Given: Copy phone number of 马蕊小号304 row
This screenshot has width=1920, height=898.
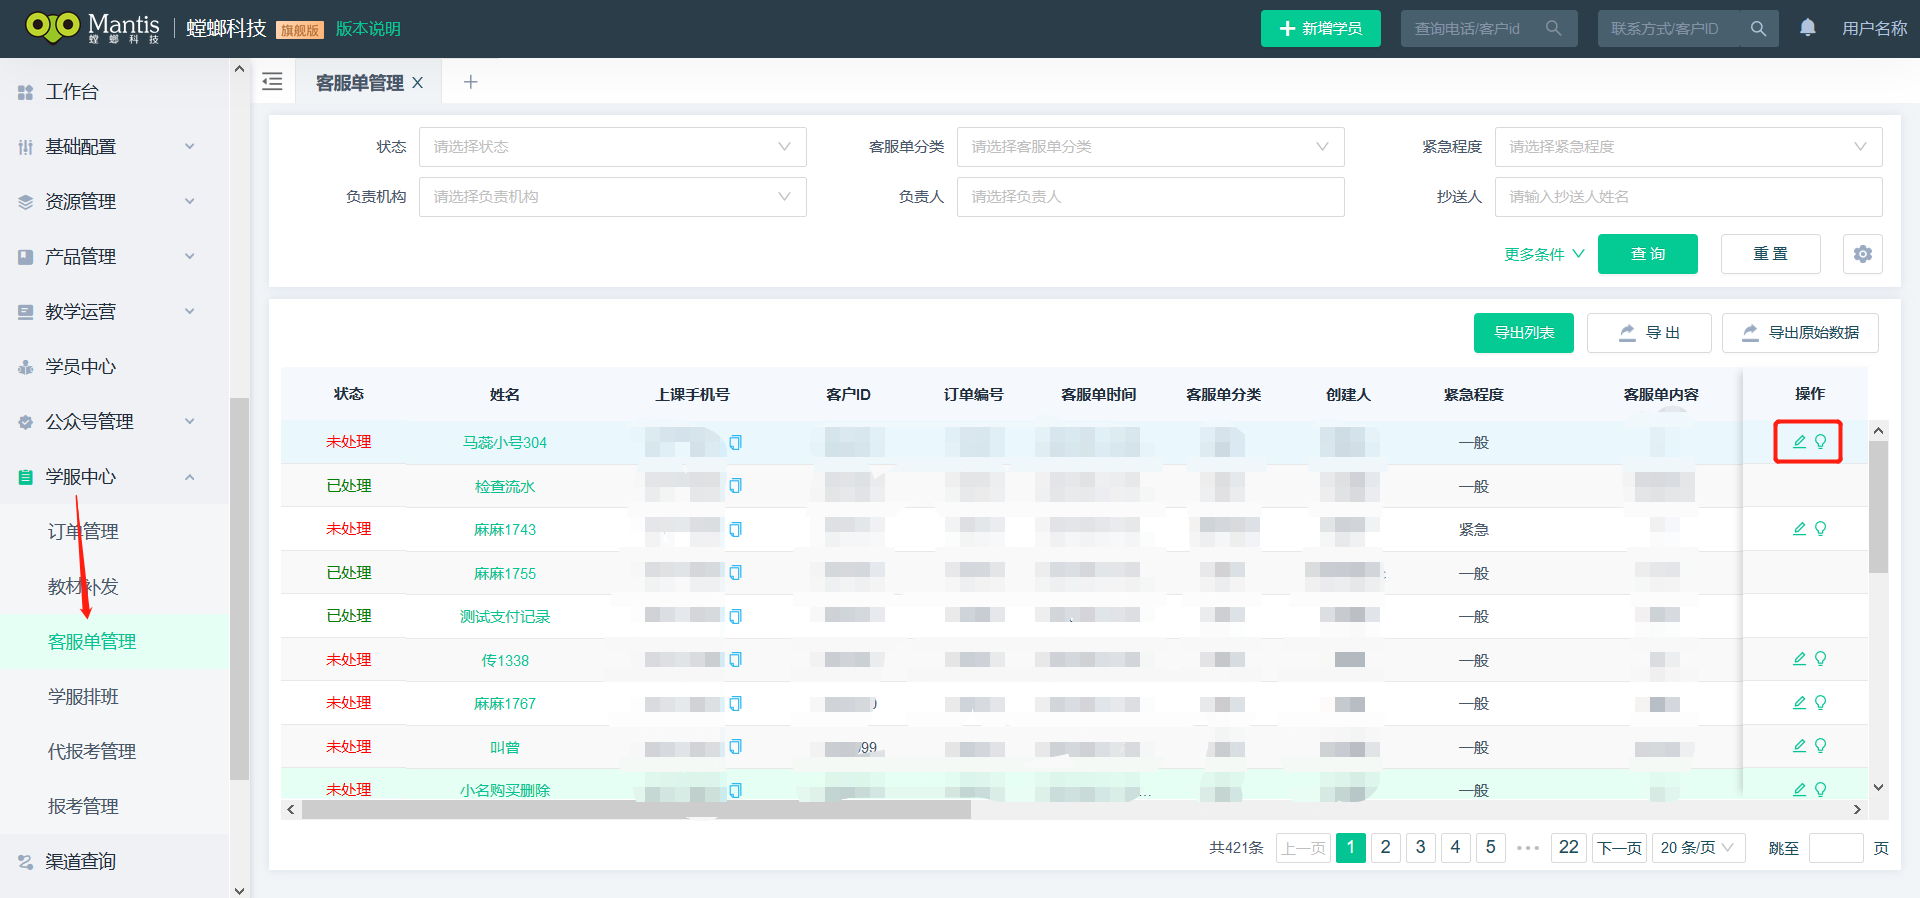Looking at the screenshot, I should [735, 442].
